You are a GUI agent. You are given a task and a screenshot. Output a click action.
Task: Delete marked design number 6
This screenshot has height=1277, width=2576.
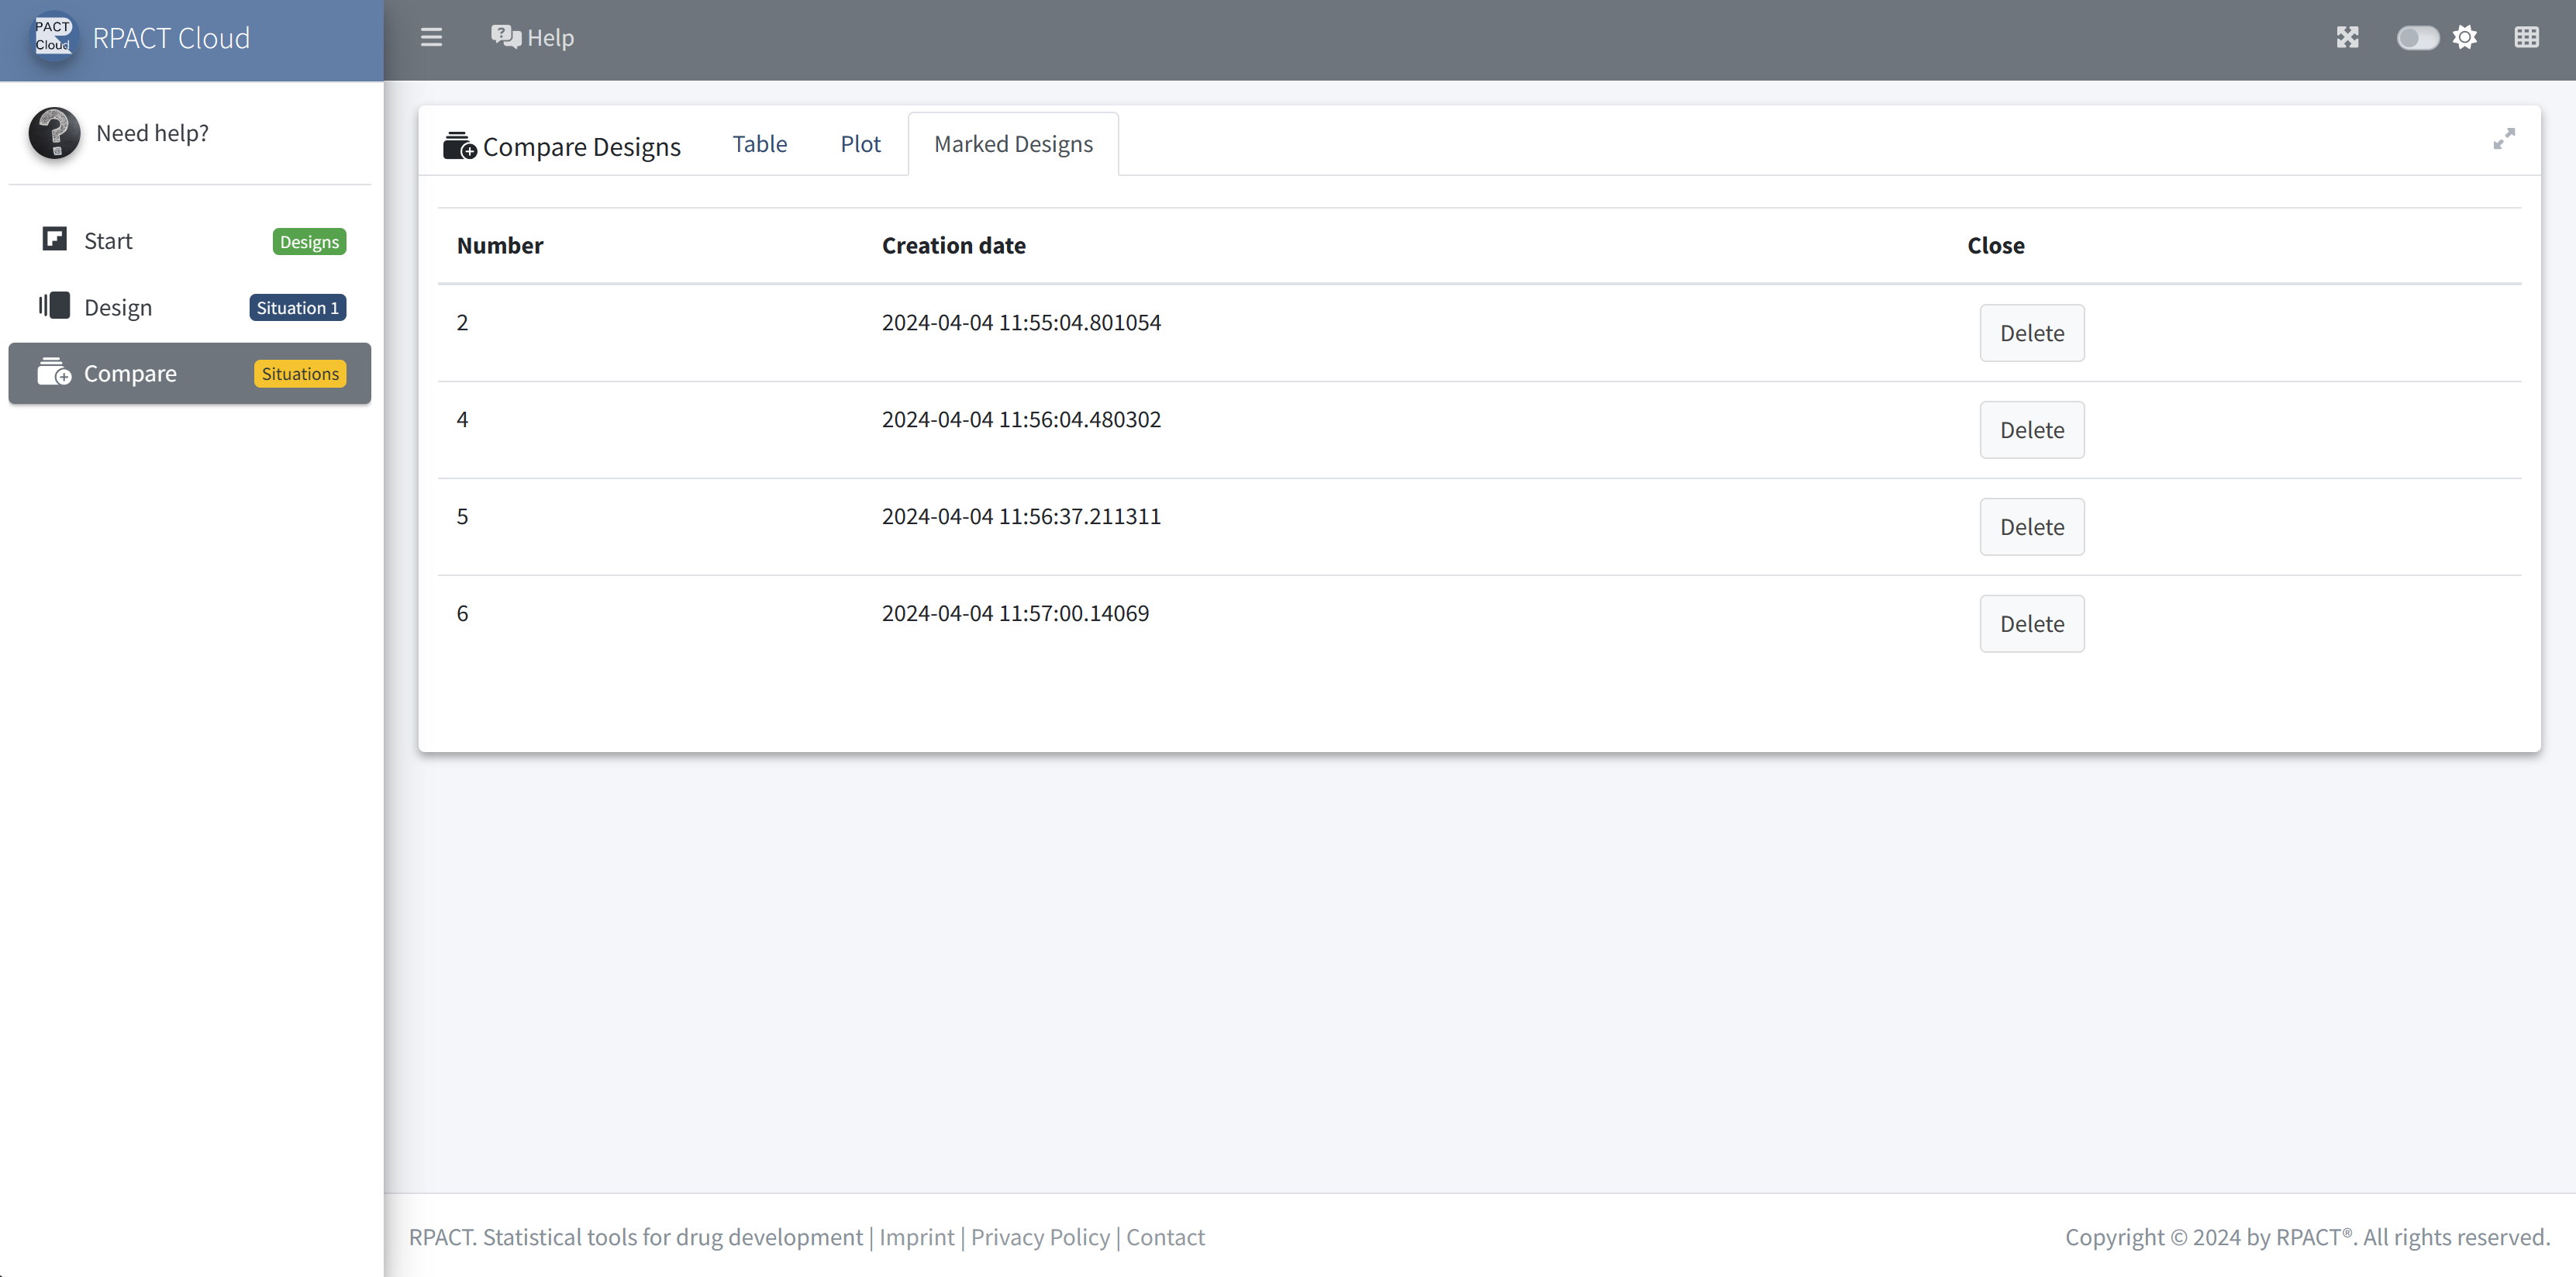point(2031,624)
